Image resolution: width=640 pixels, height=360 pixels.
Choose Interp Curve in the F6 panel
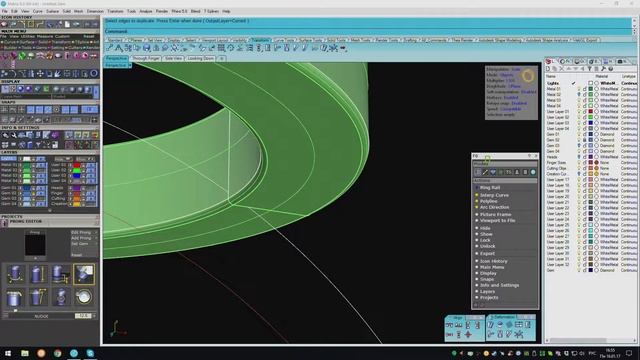[494, 195]
